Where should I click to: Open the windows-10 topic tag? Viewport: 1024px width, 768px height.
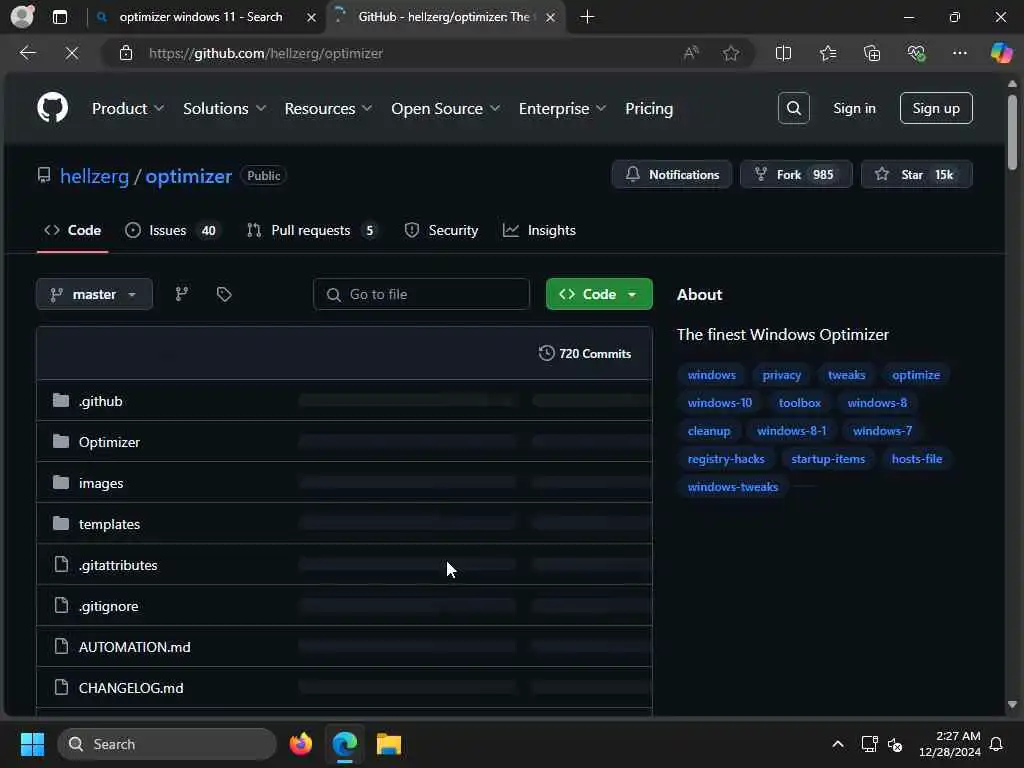[720, 403]
